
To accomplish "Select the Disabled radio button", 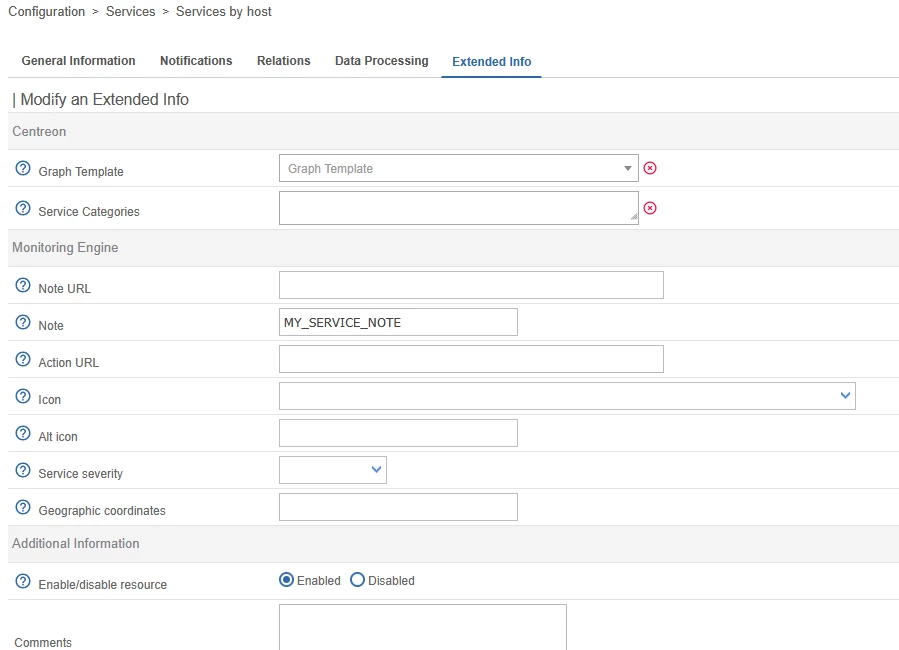I will (357, 580).
